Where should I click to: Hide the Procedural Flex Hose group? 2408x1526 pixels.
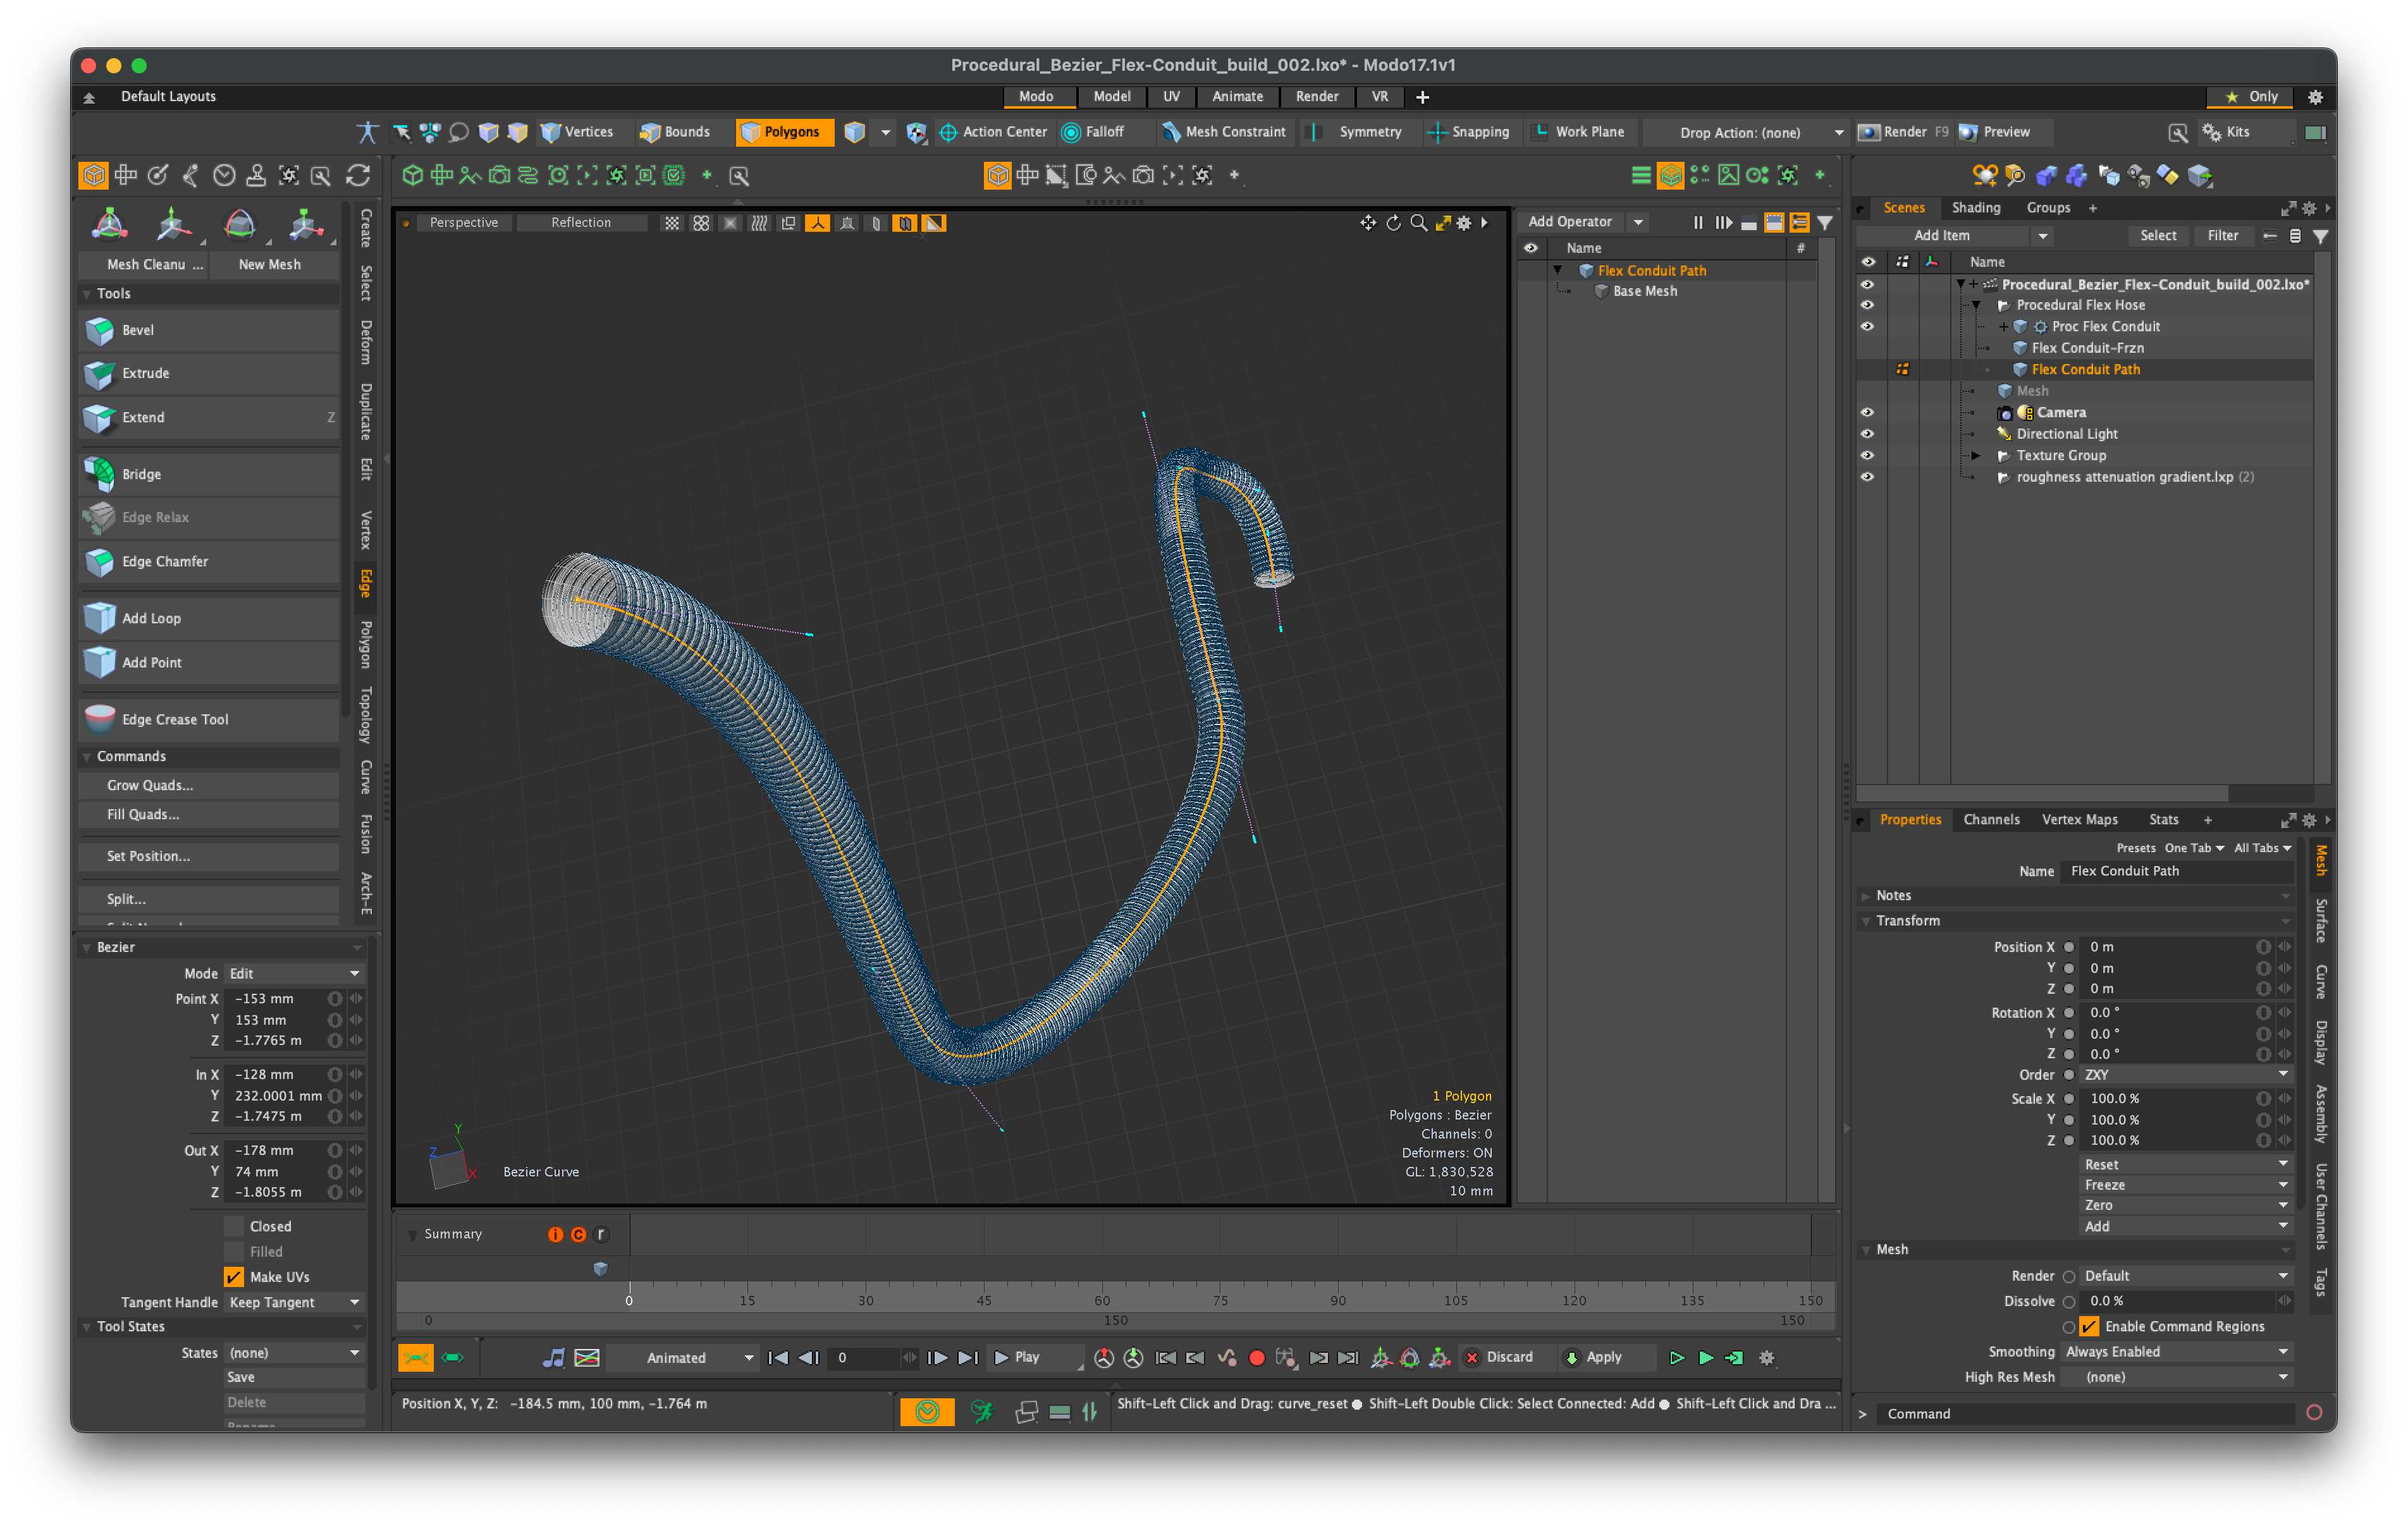point(1867,305)
